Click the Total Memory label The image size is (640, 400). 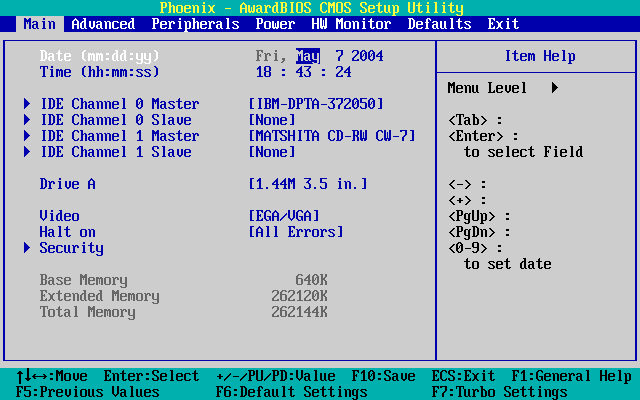click(x=88, y=312)
